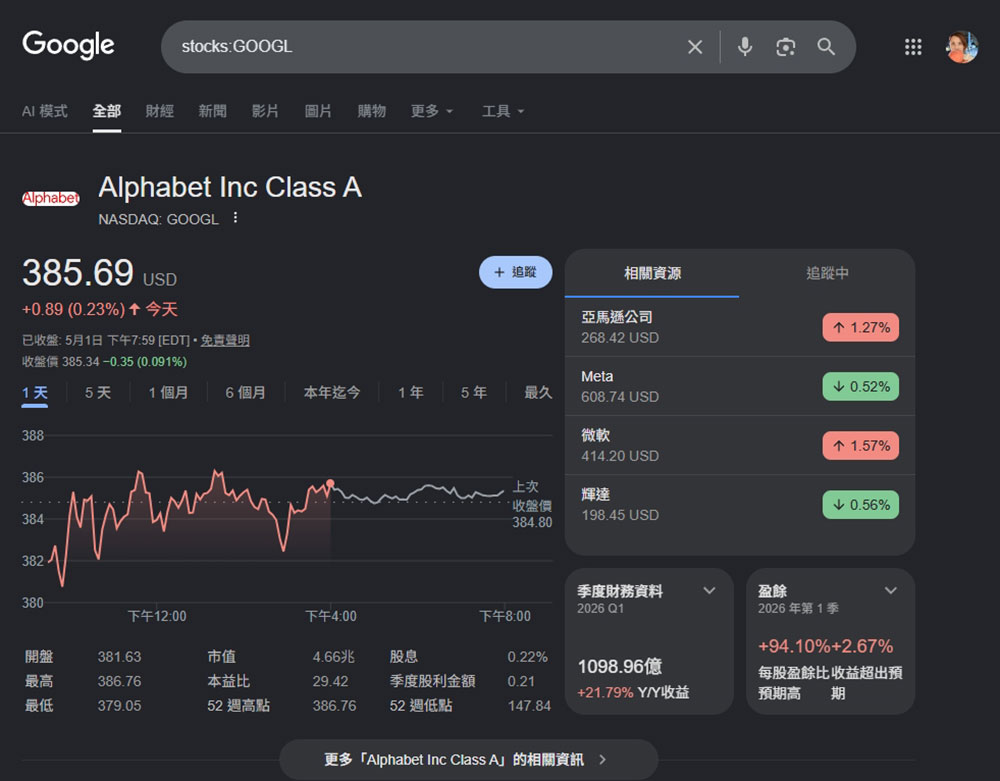
Task: Open the 更多 dropdown in search tabs
Action: pyautogui.click(x=432, y=111)
